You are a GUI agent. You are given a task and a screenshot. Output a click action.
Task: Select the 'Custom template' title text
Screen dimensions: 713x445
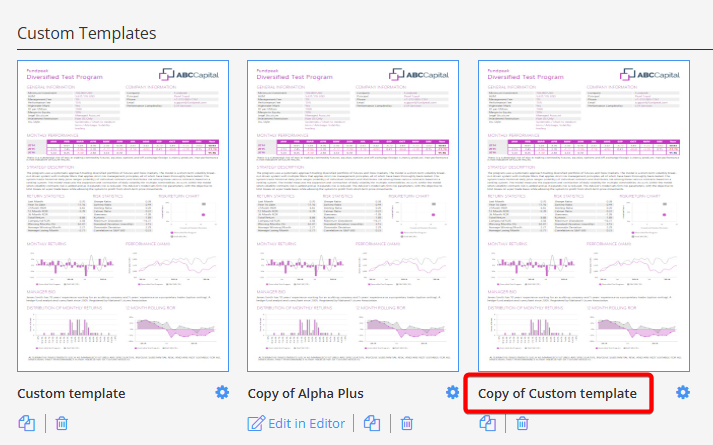click(72, 393)
